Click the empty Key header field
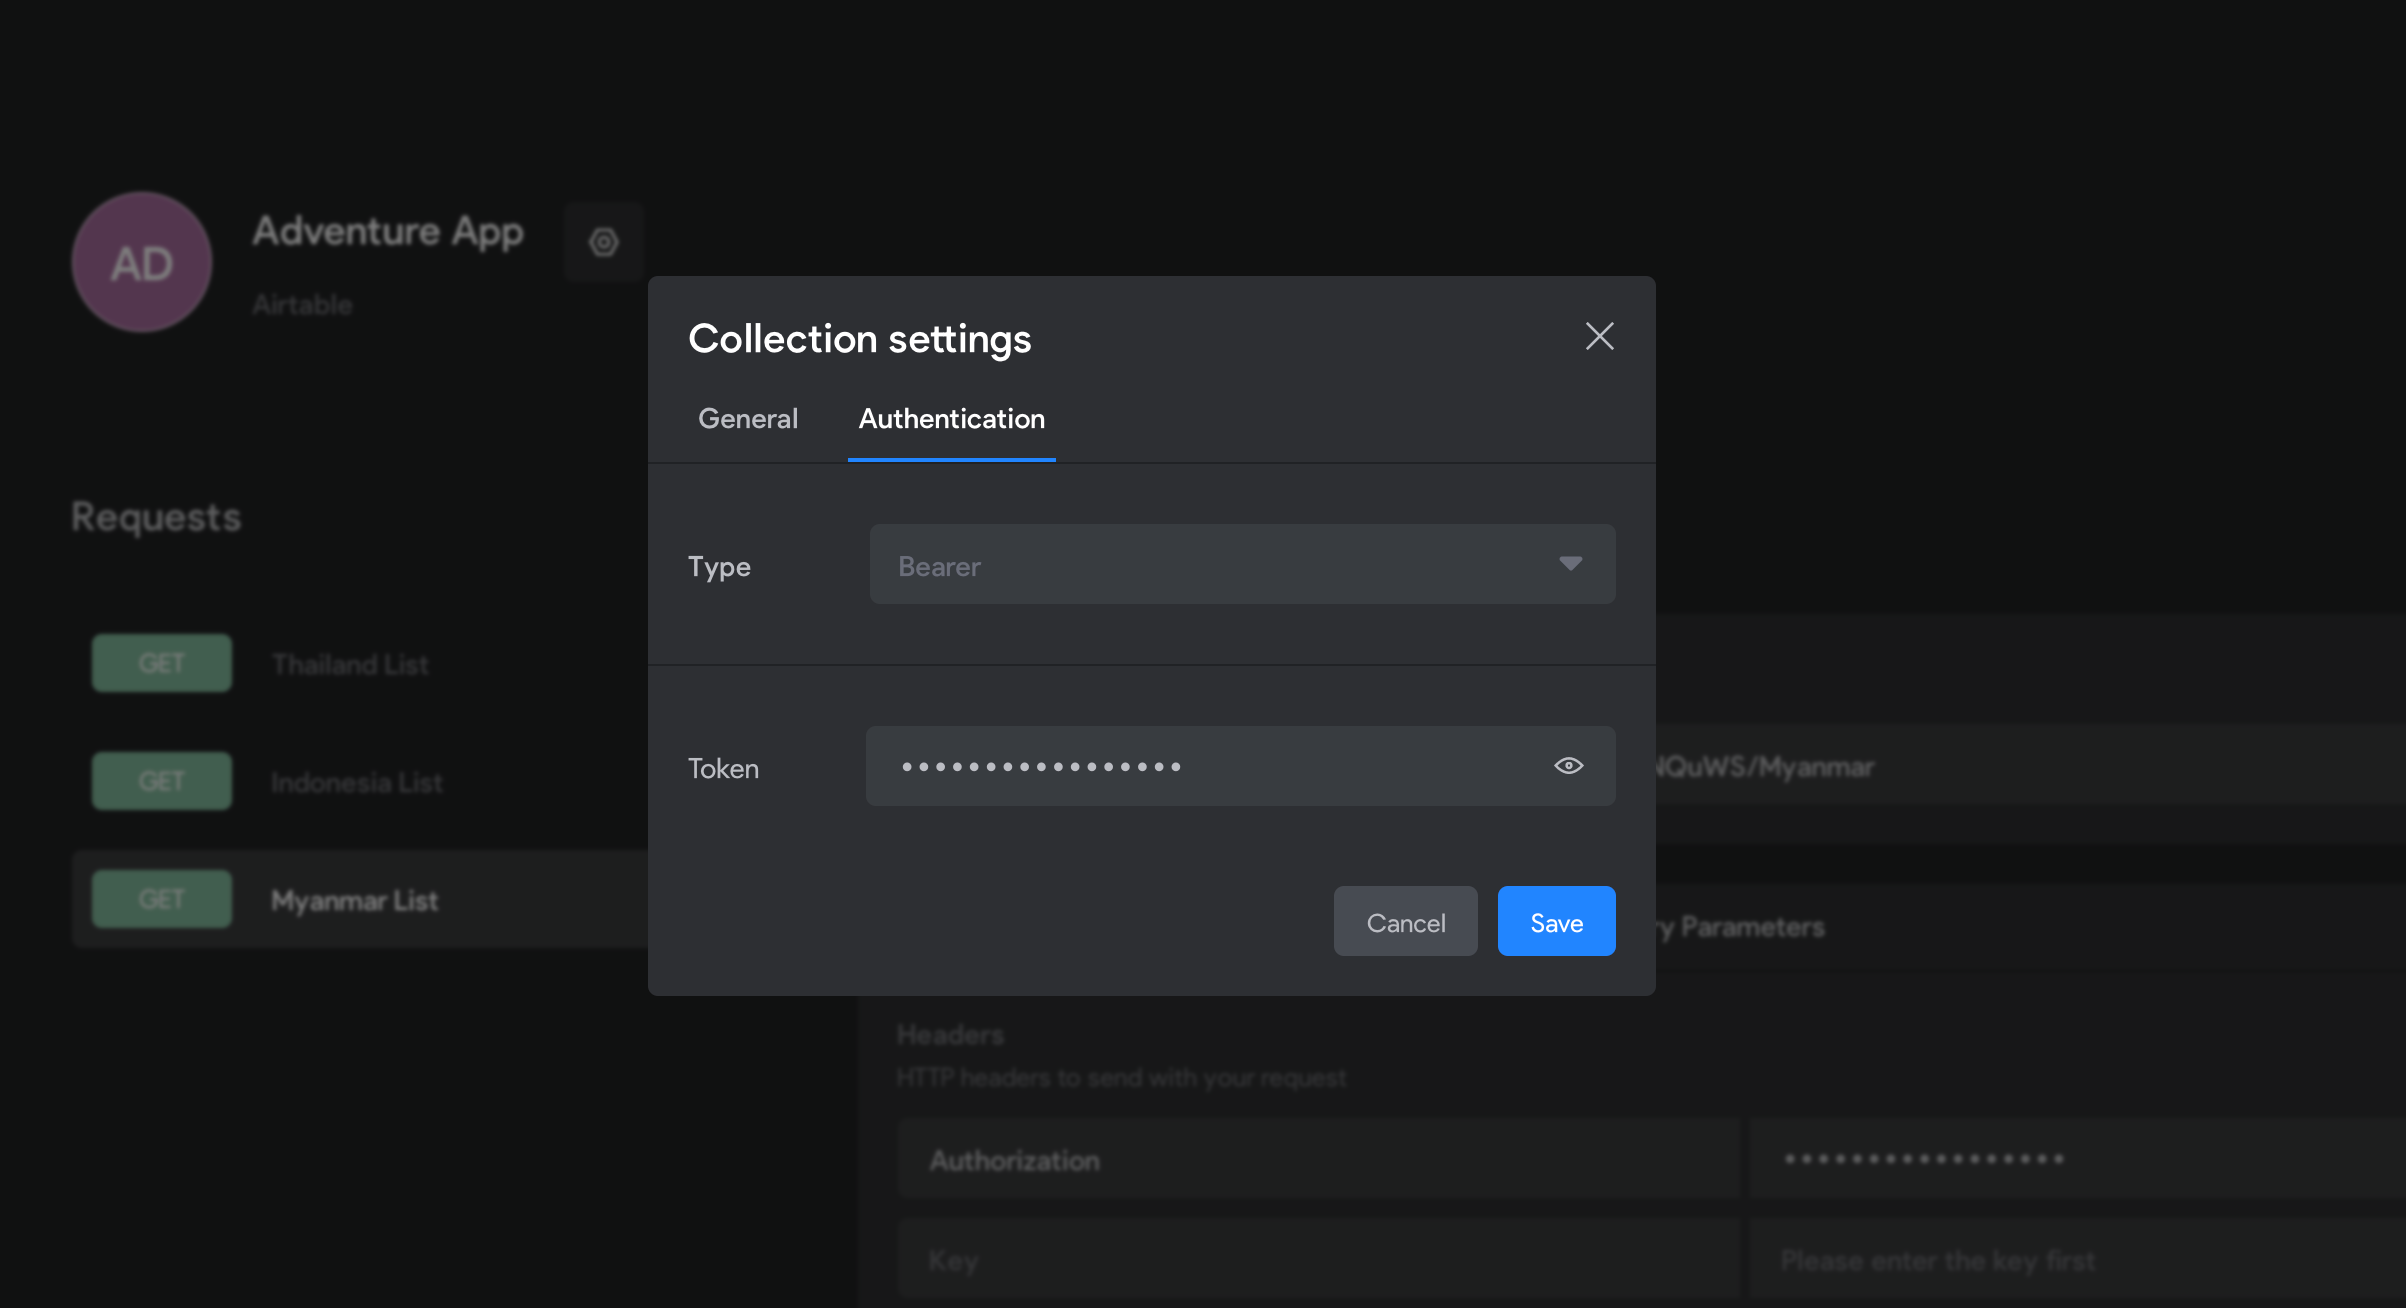The image size is (2406, 1308). click(x=1318, y=1260)
